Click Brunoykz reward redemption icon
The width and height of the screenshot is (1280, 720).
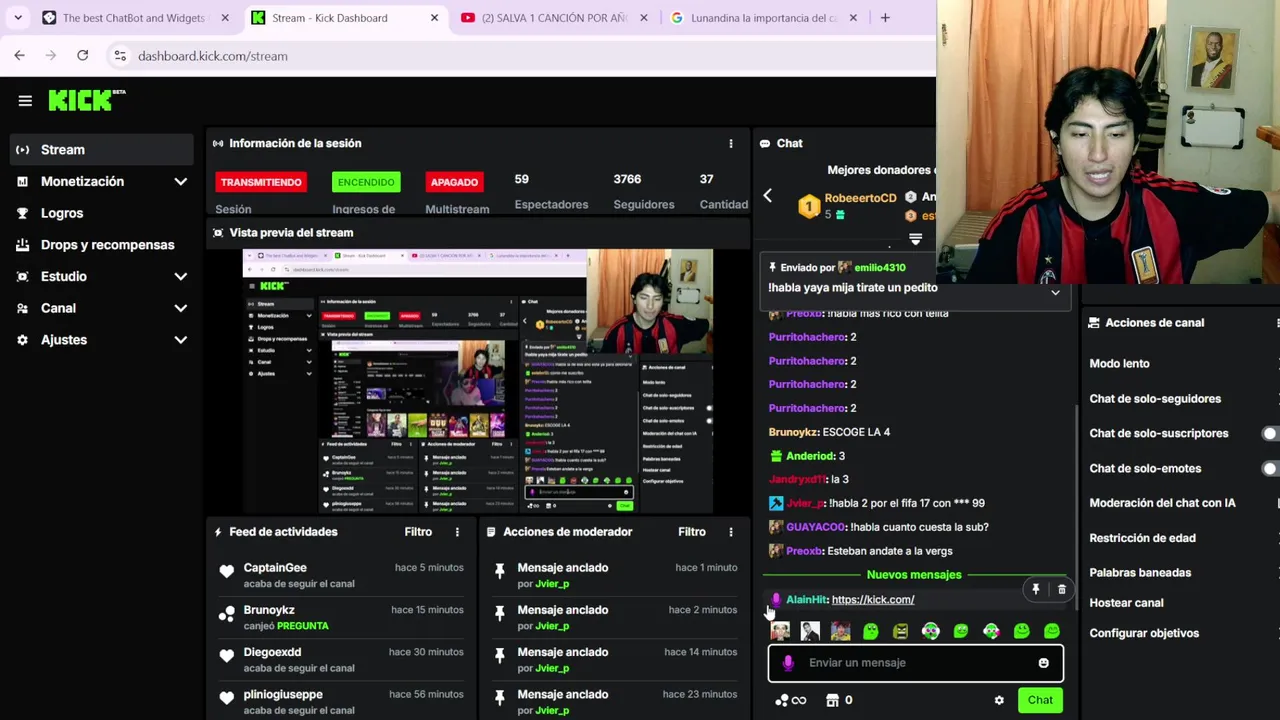[227, 614]
